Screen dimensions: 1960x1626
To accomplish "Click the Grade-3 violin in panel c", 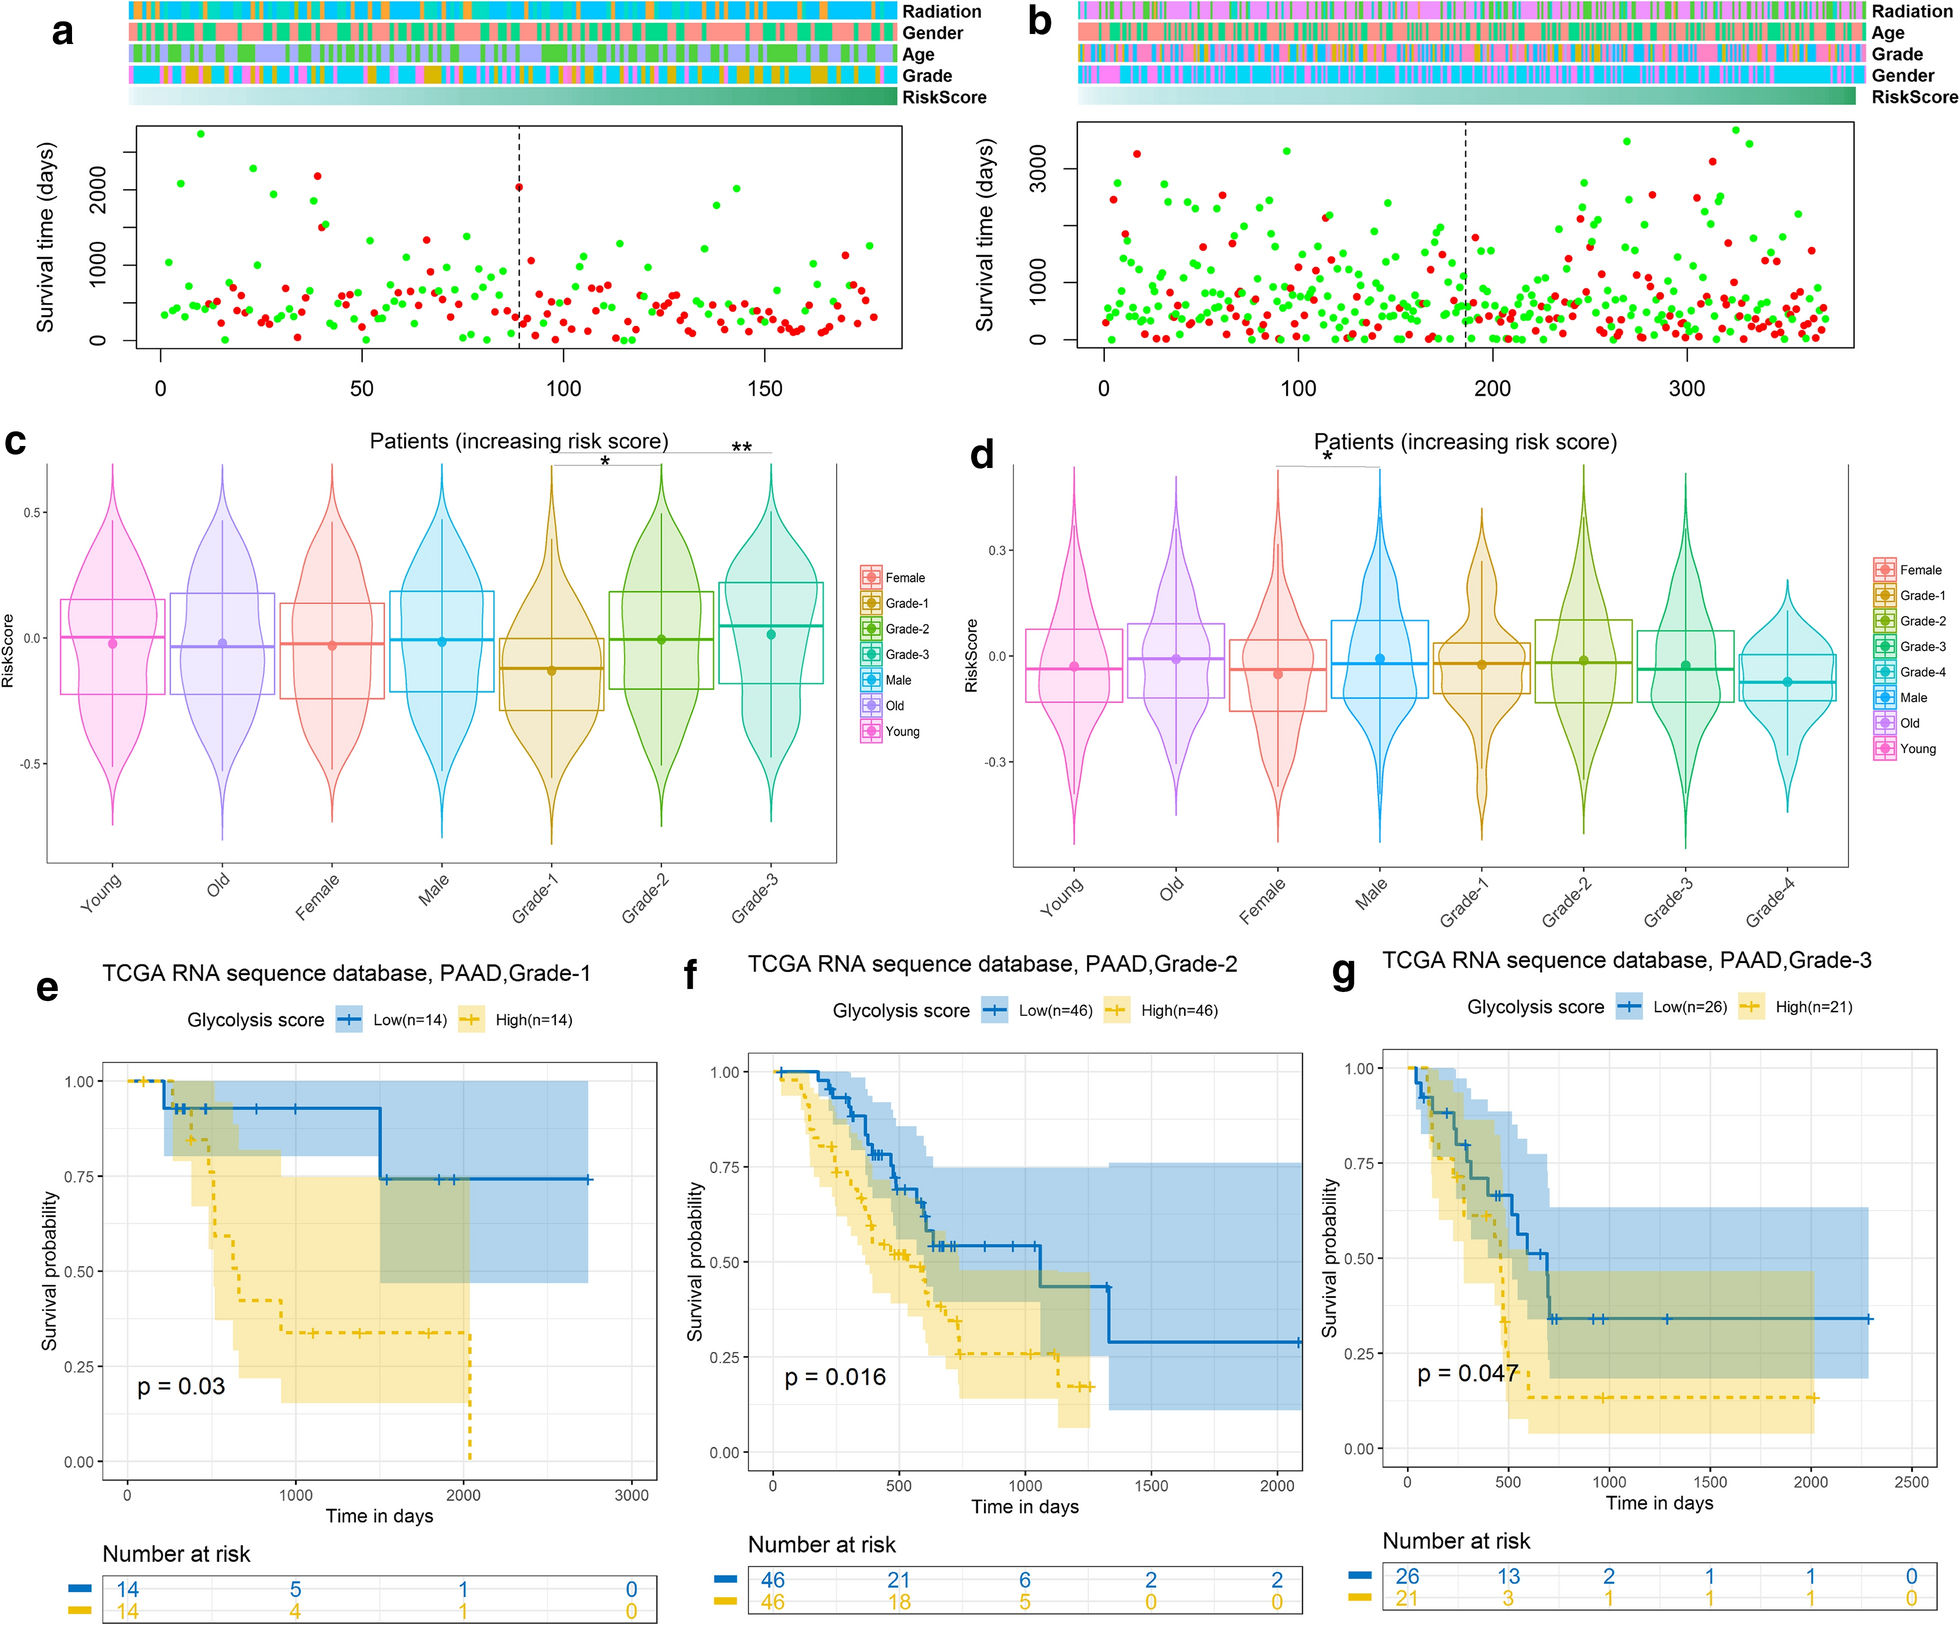I will (771, 642).
